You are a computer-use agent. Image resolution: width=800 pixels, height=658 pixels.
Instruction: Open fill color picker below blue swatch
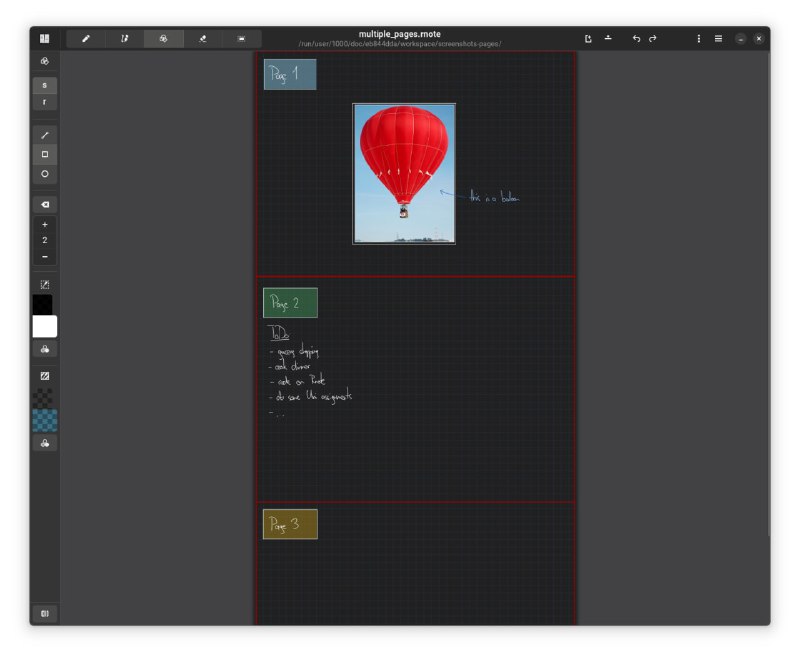click(45, 443)
